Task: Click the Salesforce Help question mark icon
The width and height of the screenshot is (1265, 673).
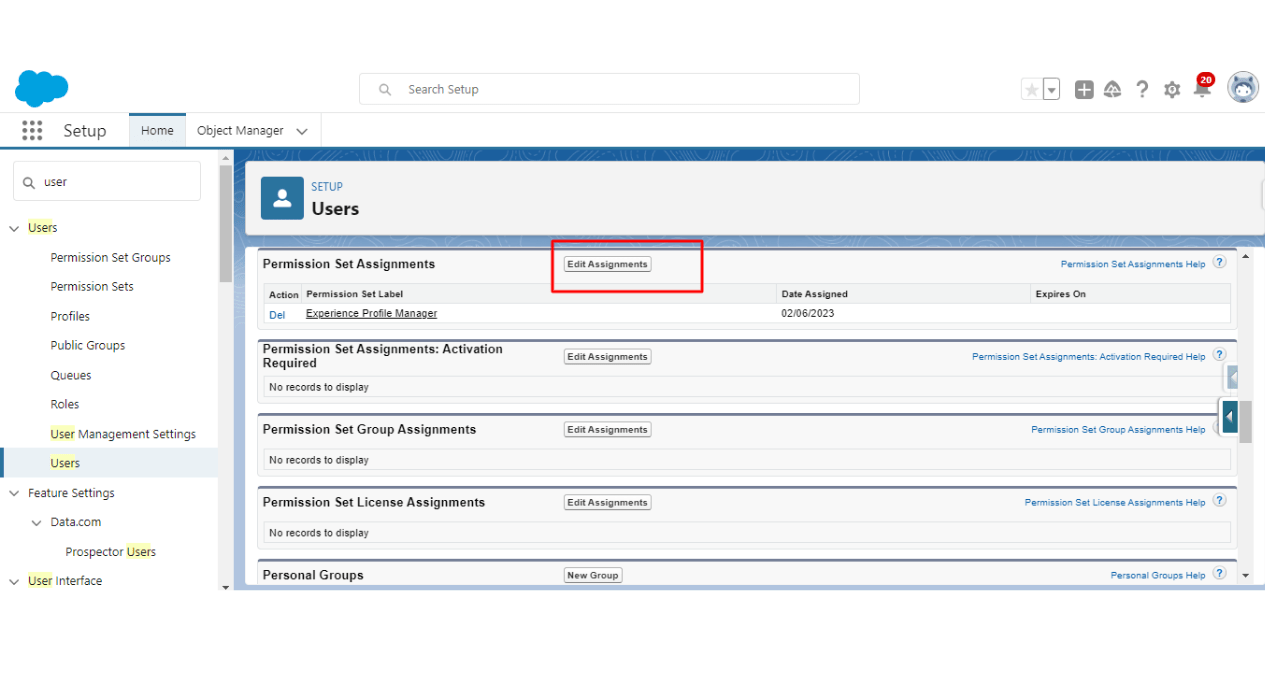Action: point(1142,90)
